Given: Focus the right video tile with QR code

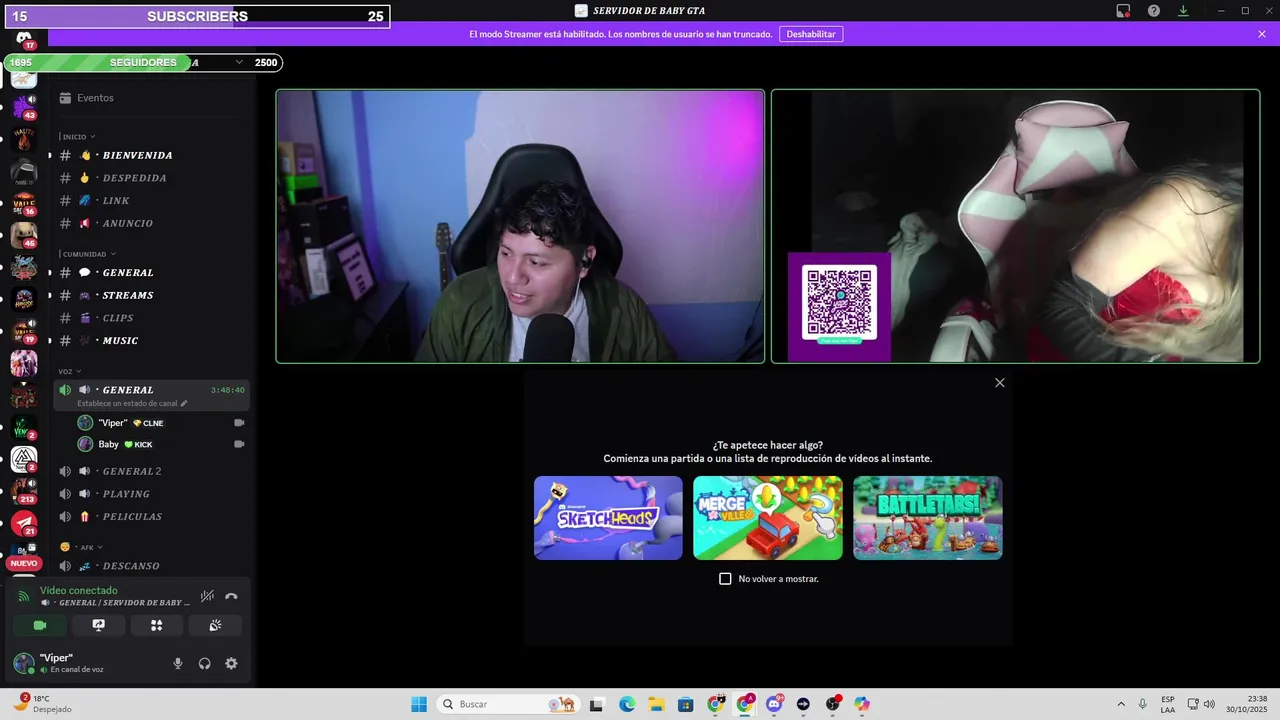Looking at the screenshot, I should [1016, 226].
